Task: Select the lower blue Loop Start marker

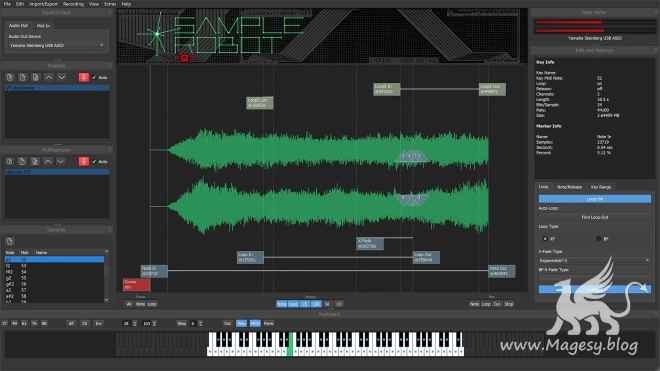Action: [250, 257]
